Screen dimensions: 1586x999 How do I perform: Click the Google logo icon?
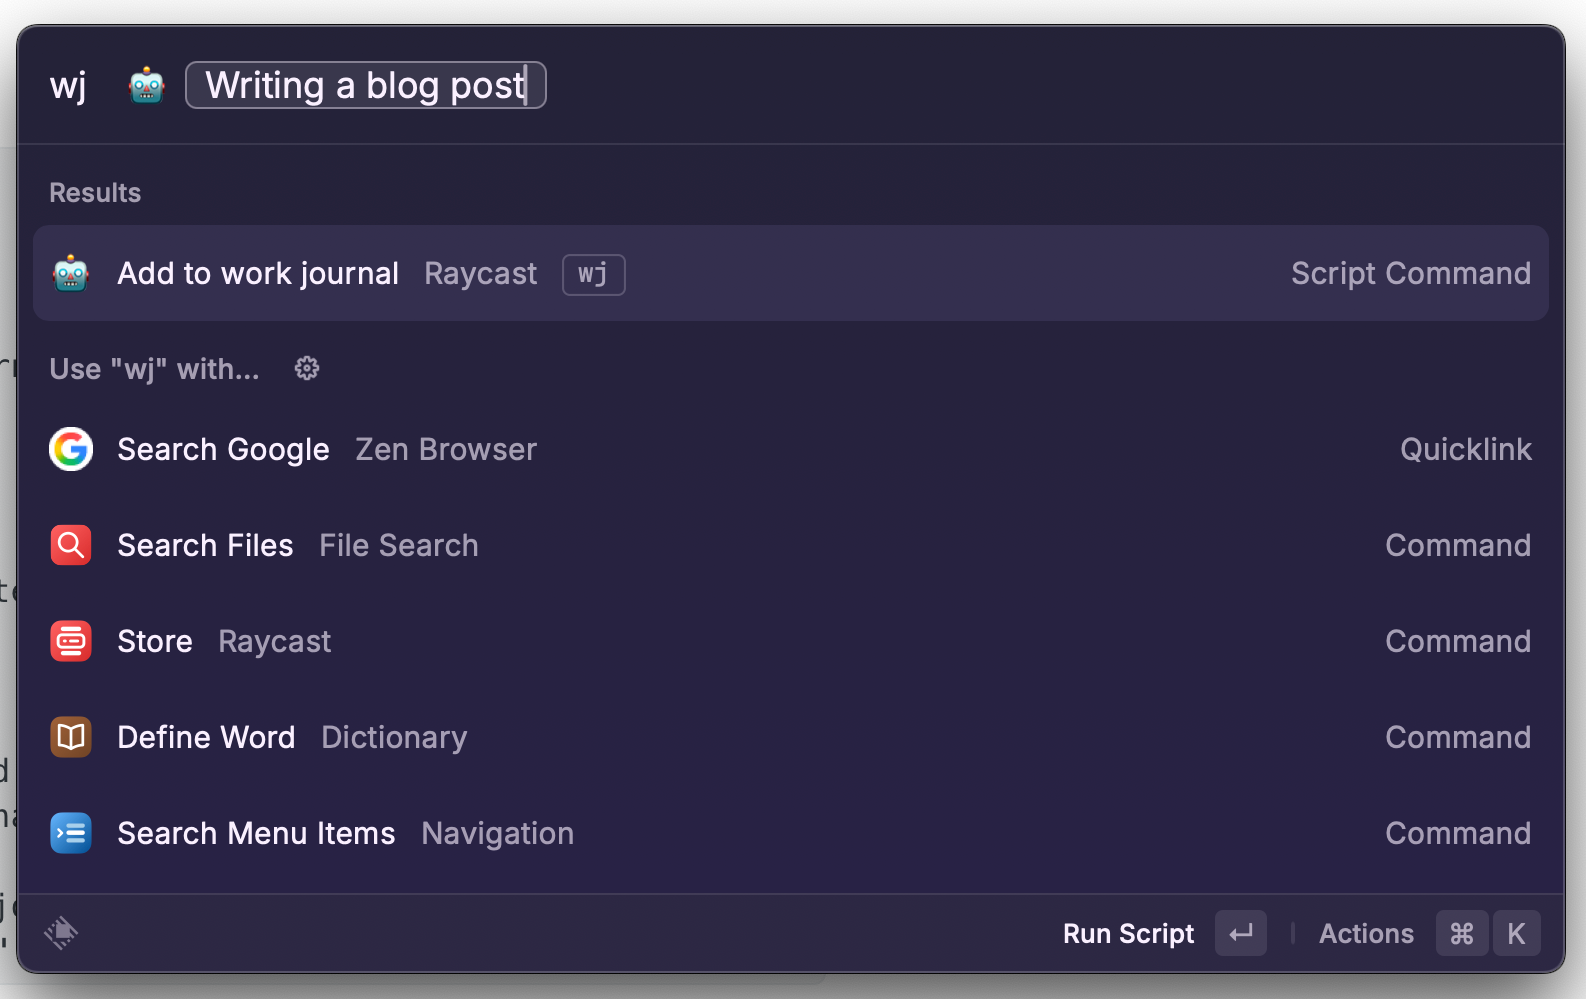click(x=71, y=449)
